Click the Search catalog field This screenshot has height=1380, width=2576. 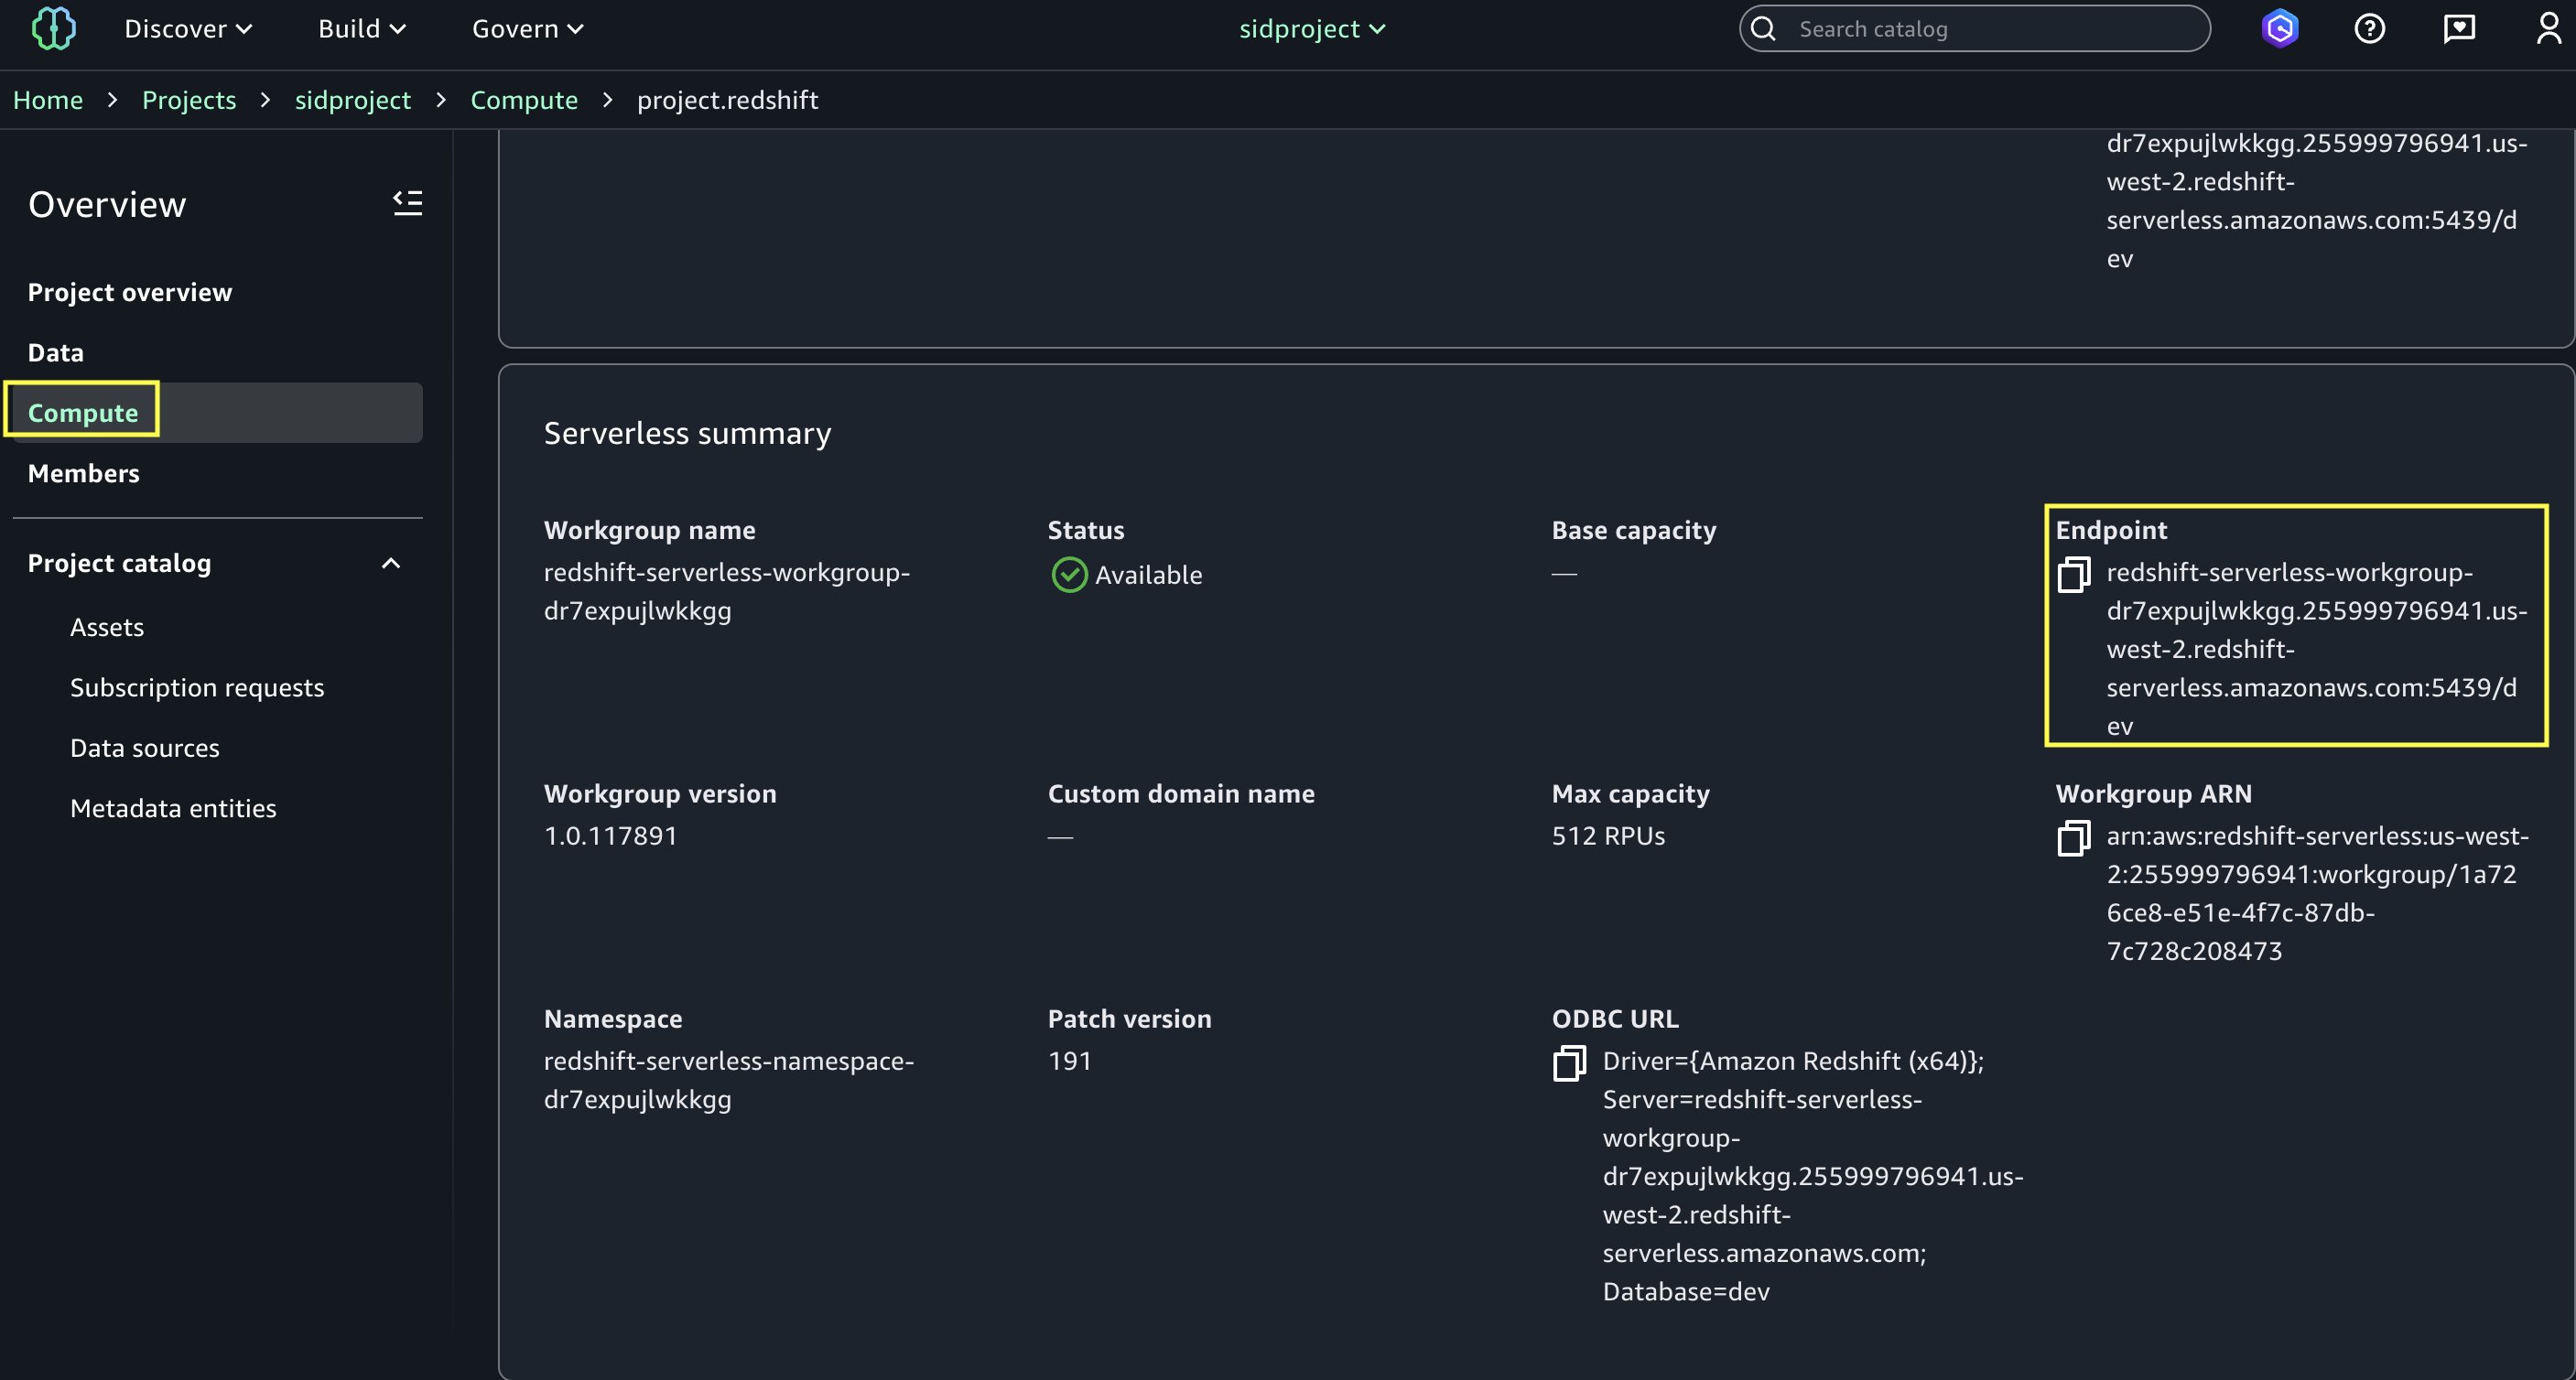[1990, 28]
